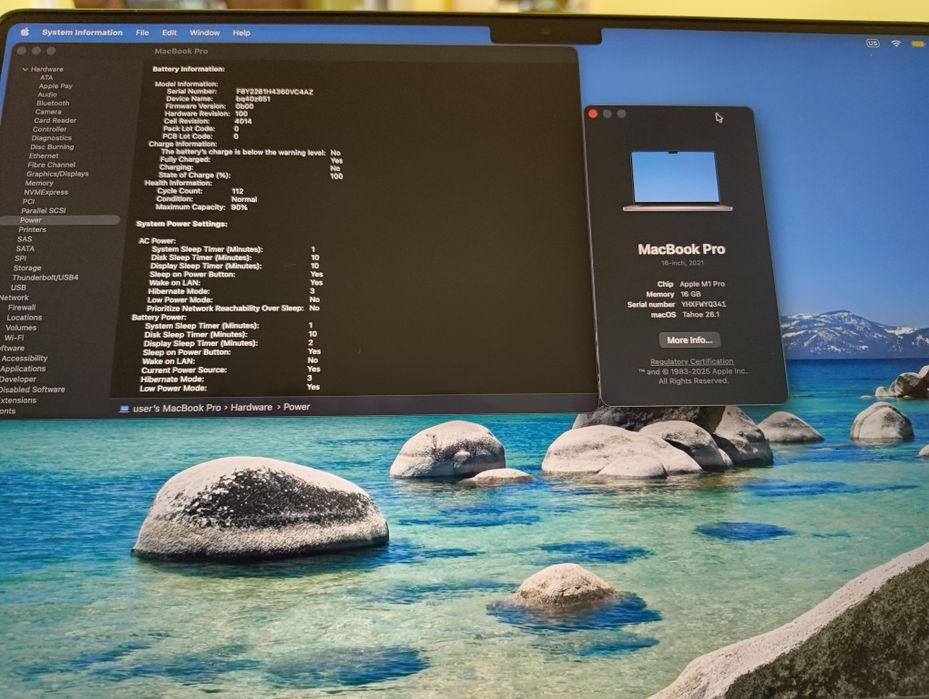The image size is (929, 699).
Task: Select Parallel SCSI in the sidebar
Action: pyautogui.click(x=43, y=210)
